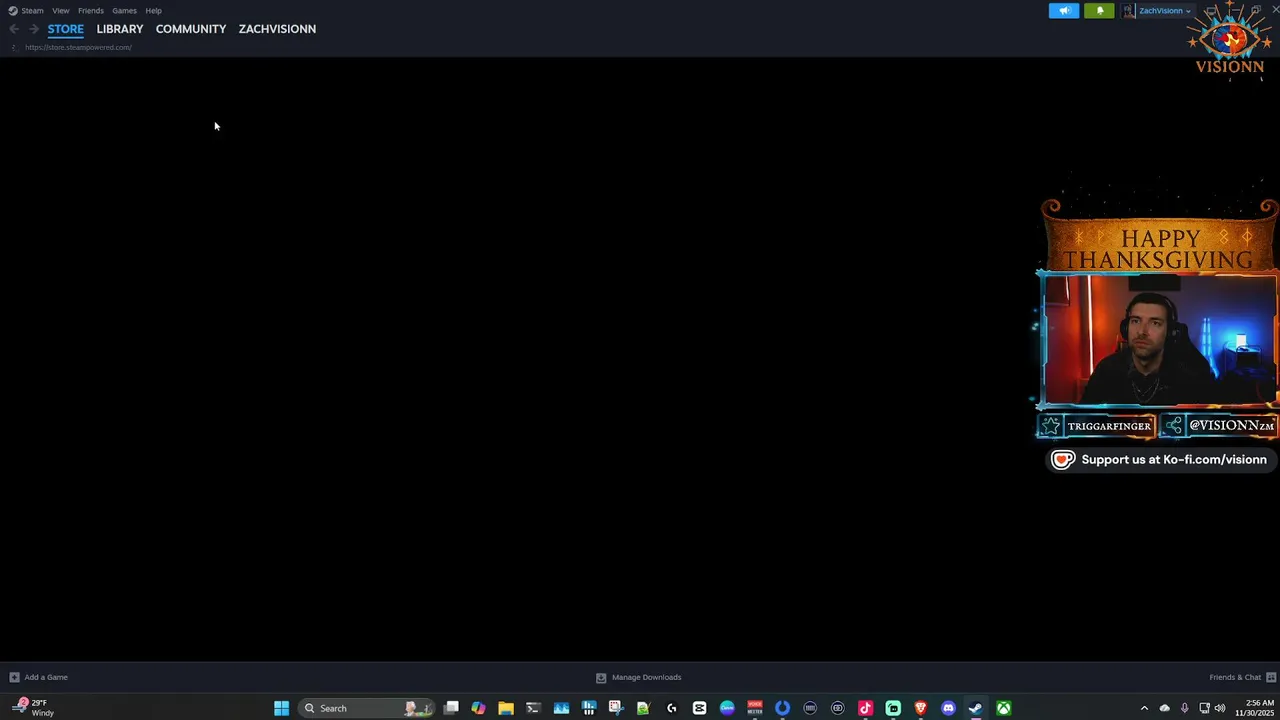
Task: Open the Voicemeeter taskbar icon
Action: [755, 708]
